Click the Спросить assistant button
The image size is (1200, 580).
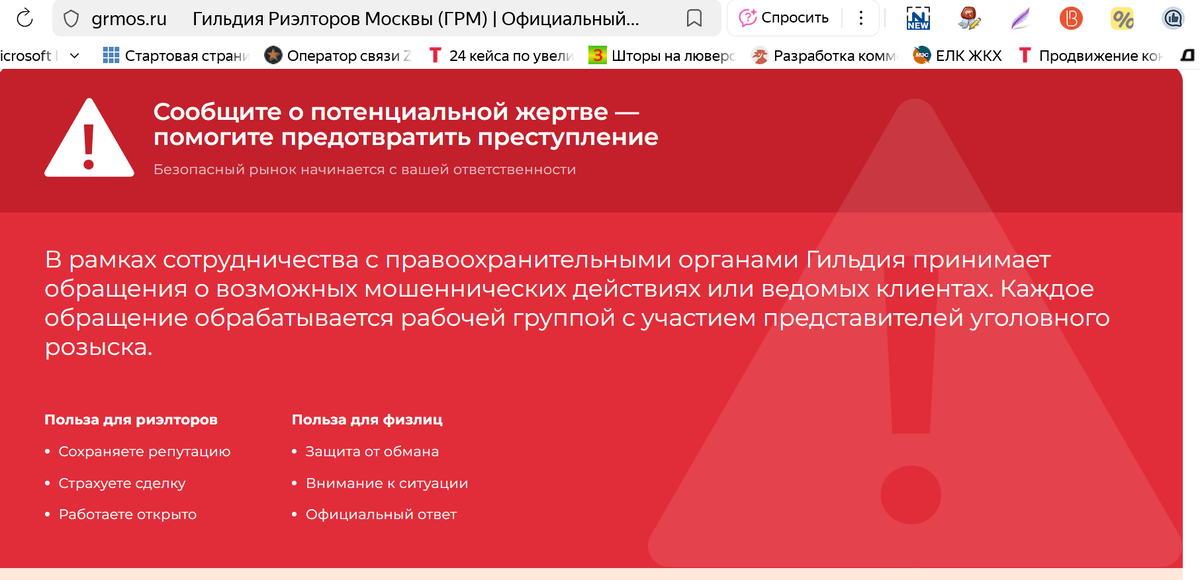pos(784,18)
